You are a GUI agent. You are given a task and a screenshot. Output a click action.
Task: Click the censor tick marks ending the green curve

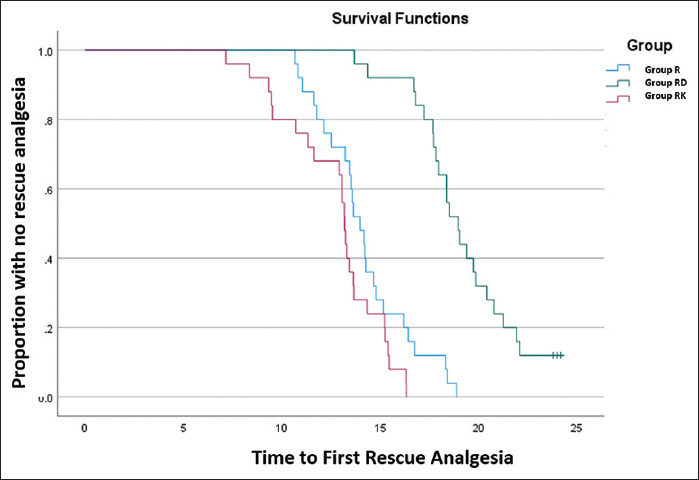(558, 355)
